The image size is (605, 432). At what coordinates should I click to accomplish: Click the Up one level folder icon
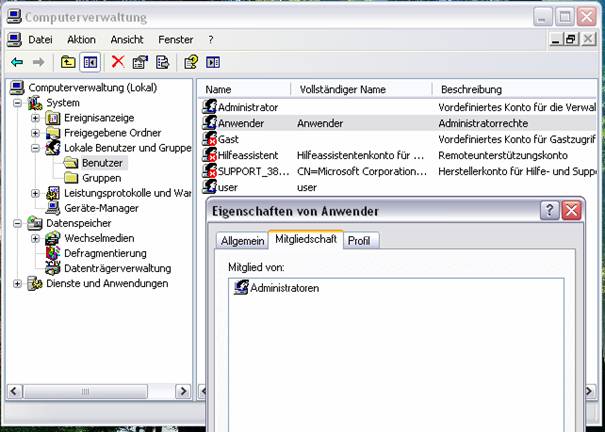(68, 62)
